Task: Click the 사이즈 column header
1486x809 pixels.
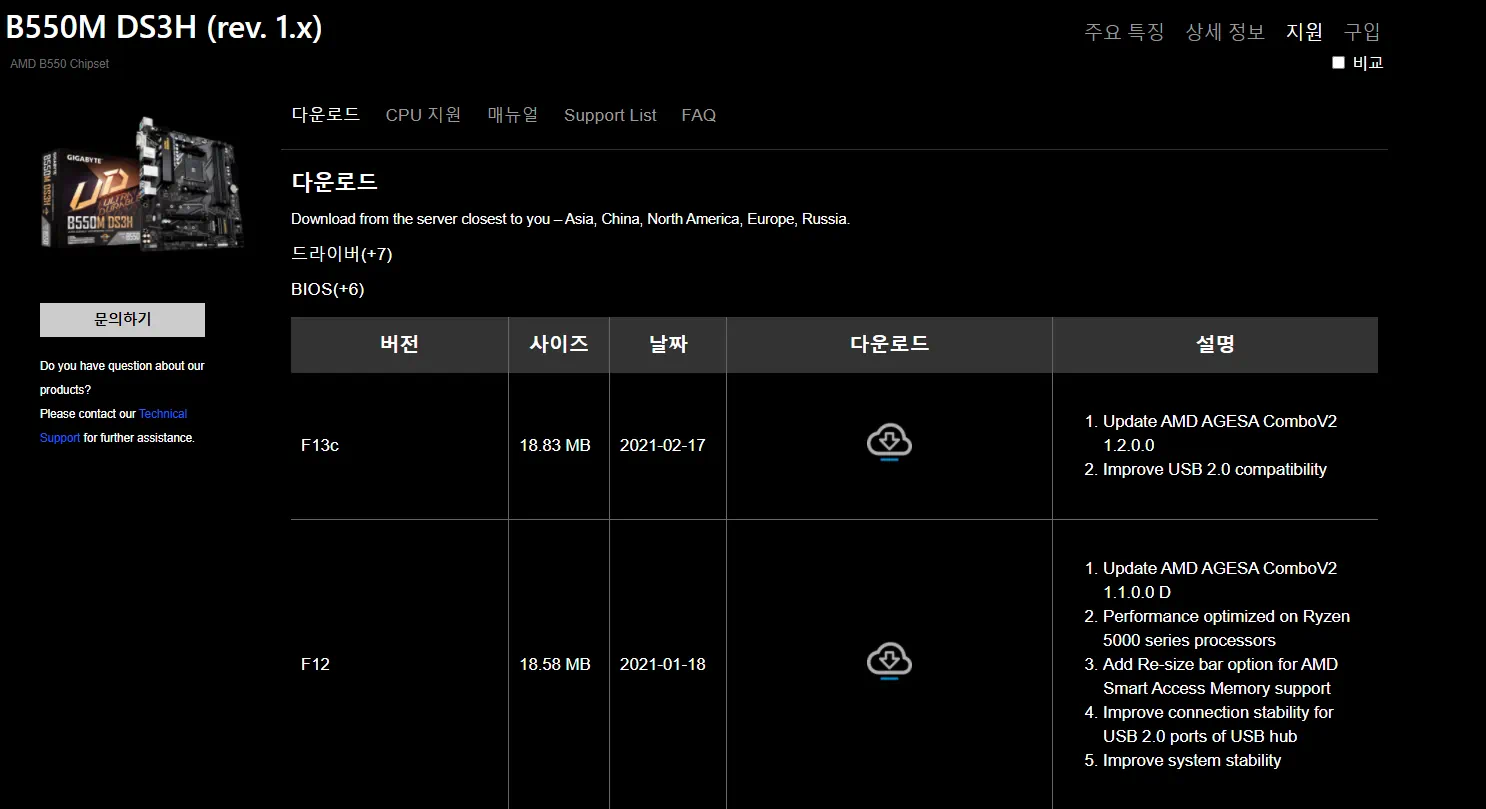Action: click(x=559, y=345)
